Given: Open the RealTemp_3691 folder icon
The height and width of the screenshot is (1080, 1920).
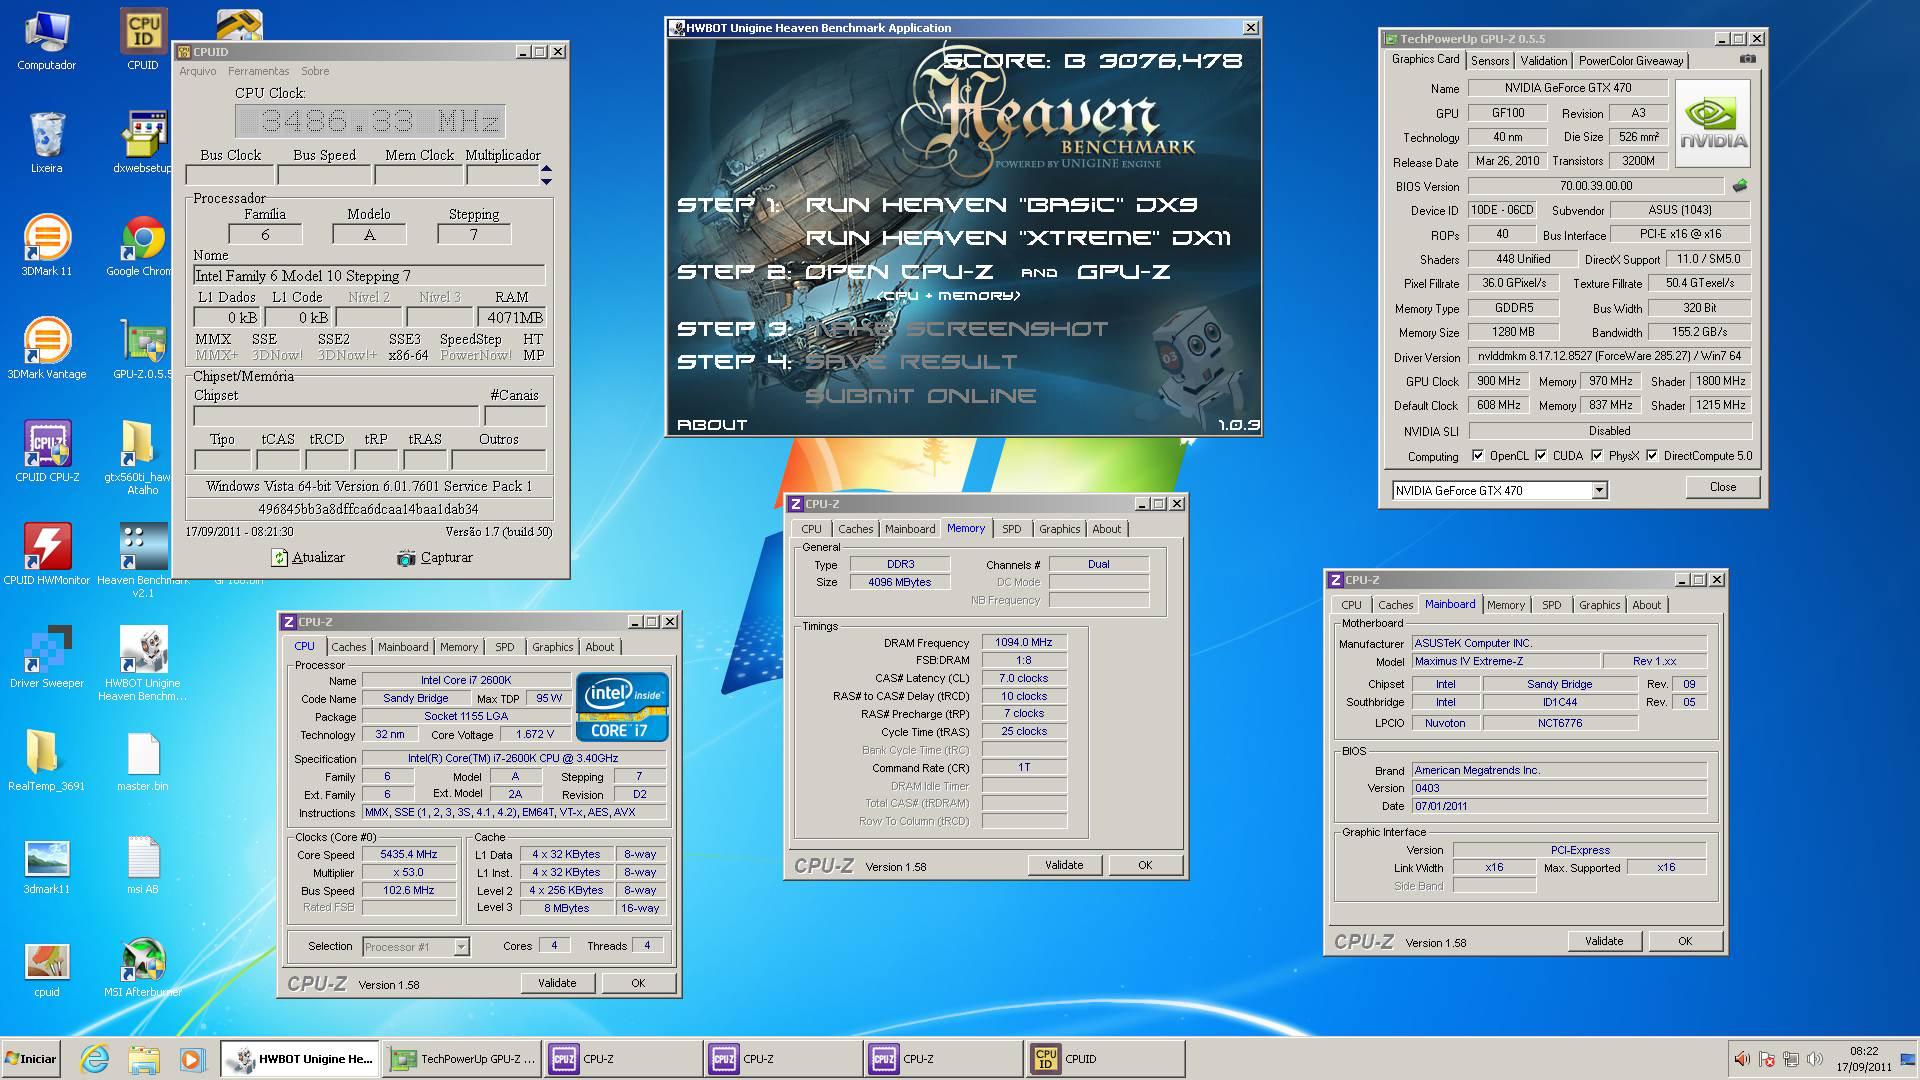Looking at the screenshot, I should (46, 761).
